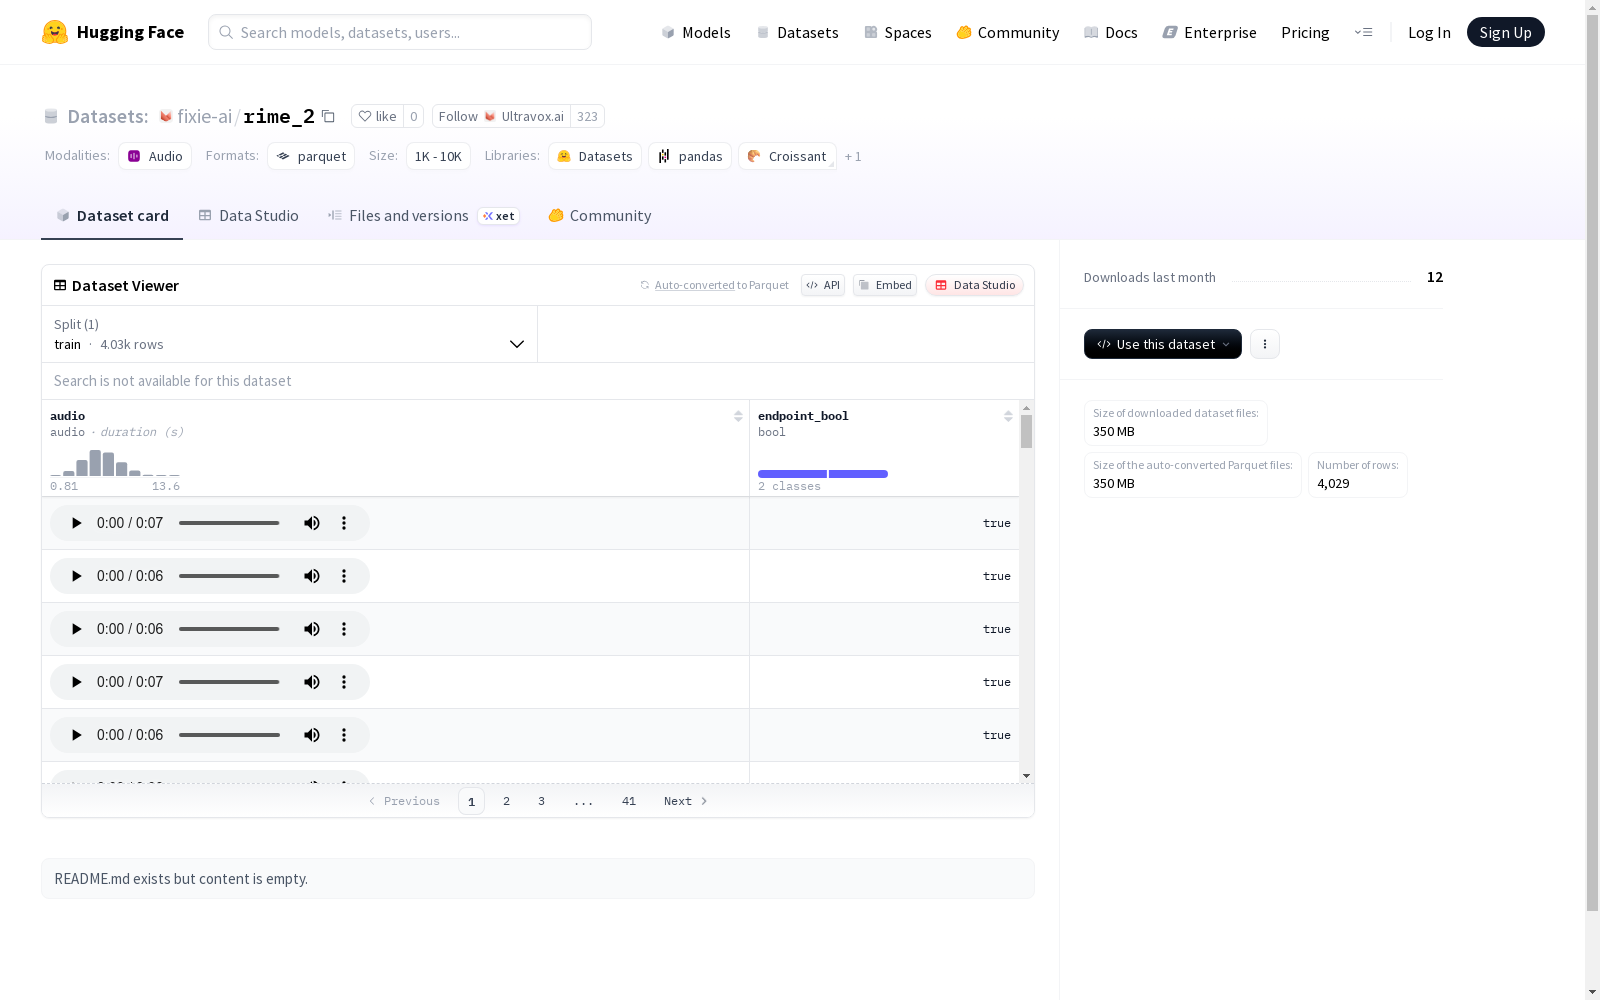Open more options on third audio player
Screen dimensions: 1600x1000
pyautogui.click(x=344, y=629)
